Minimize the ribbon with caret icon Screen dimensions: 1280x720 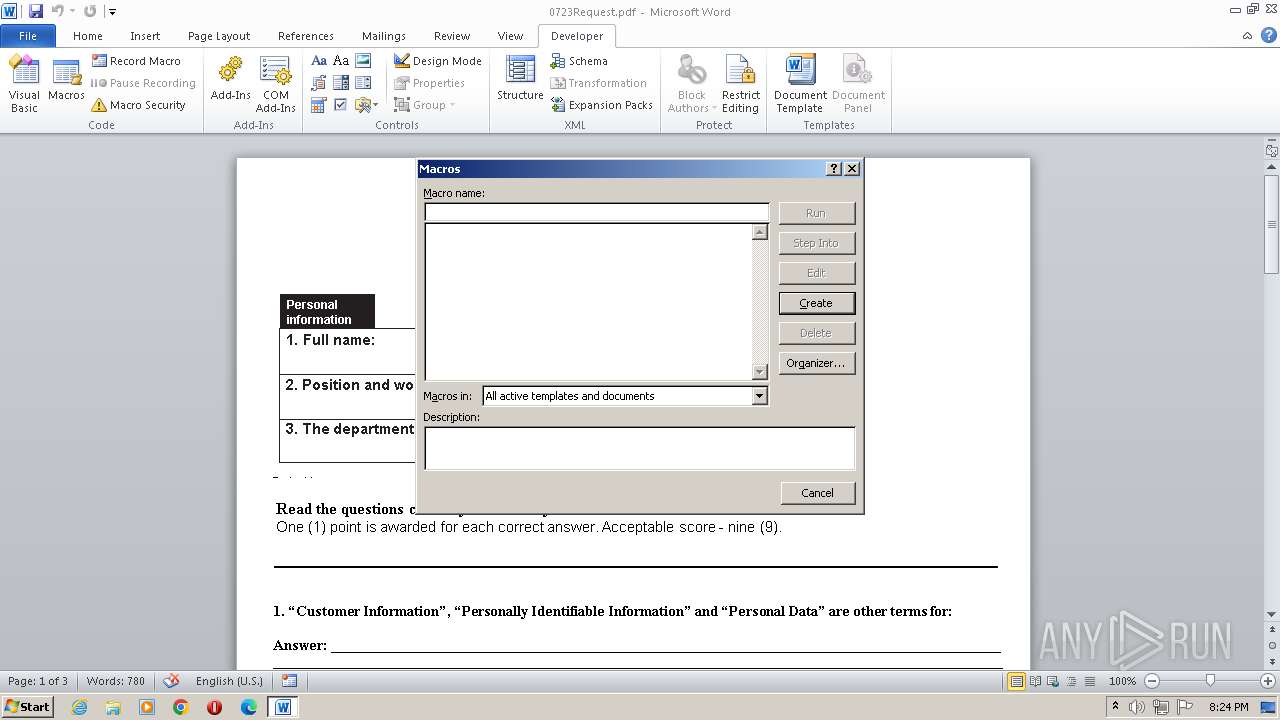point(1248,35)
